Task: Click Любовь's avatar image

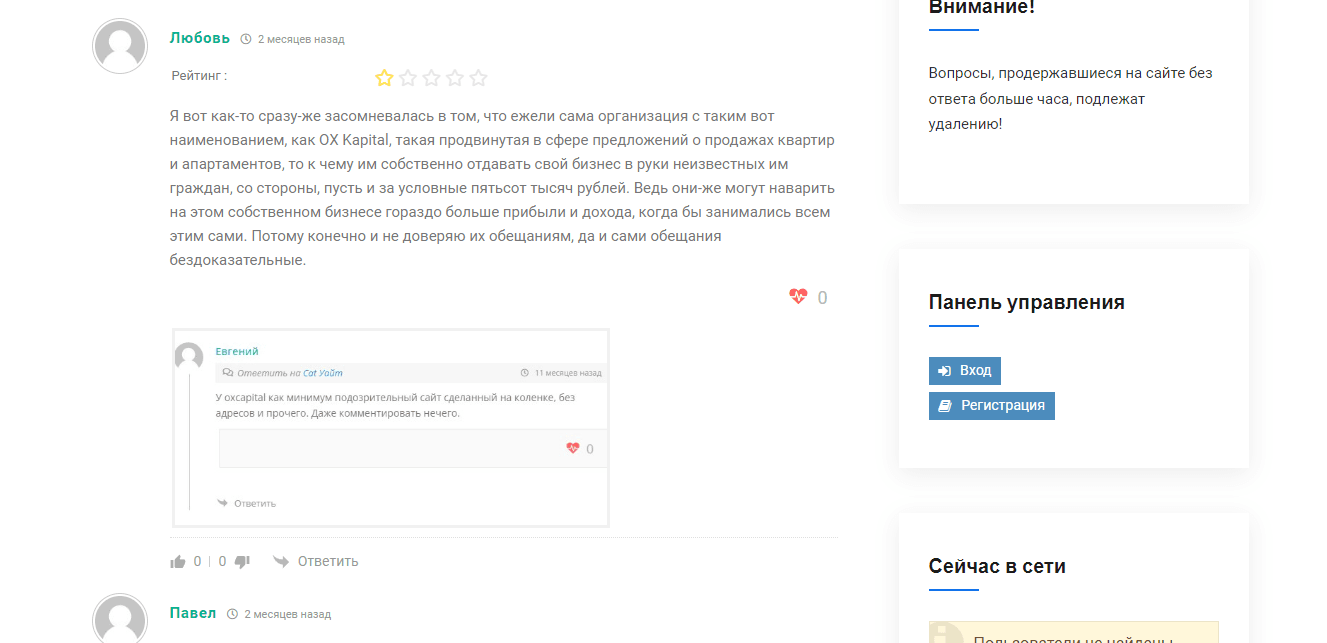Action: click(x=119, y=45)
